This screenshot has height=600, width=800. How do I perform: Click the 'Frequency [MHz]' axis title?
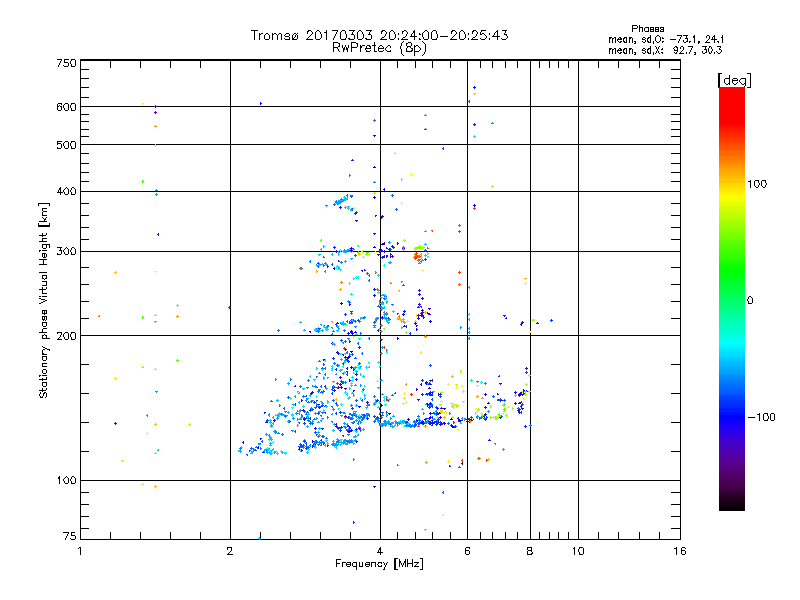379,564
